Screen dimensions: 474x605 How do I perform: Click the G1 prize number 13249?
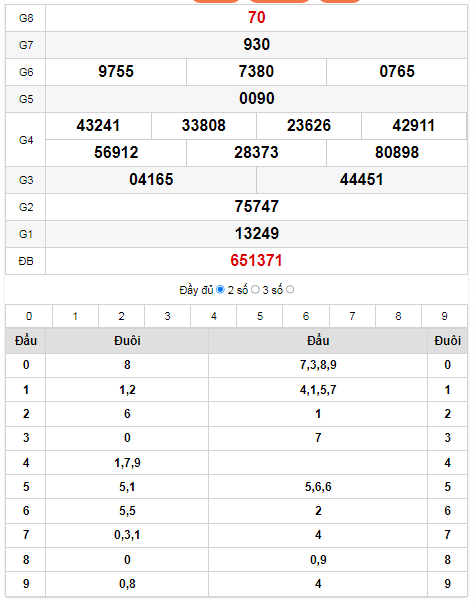point(257,233)
